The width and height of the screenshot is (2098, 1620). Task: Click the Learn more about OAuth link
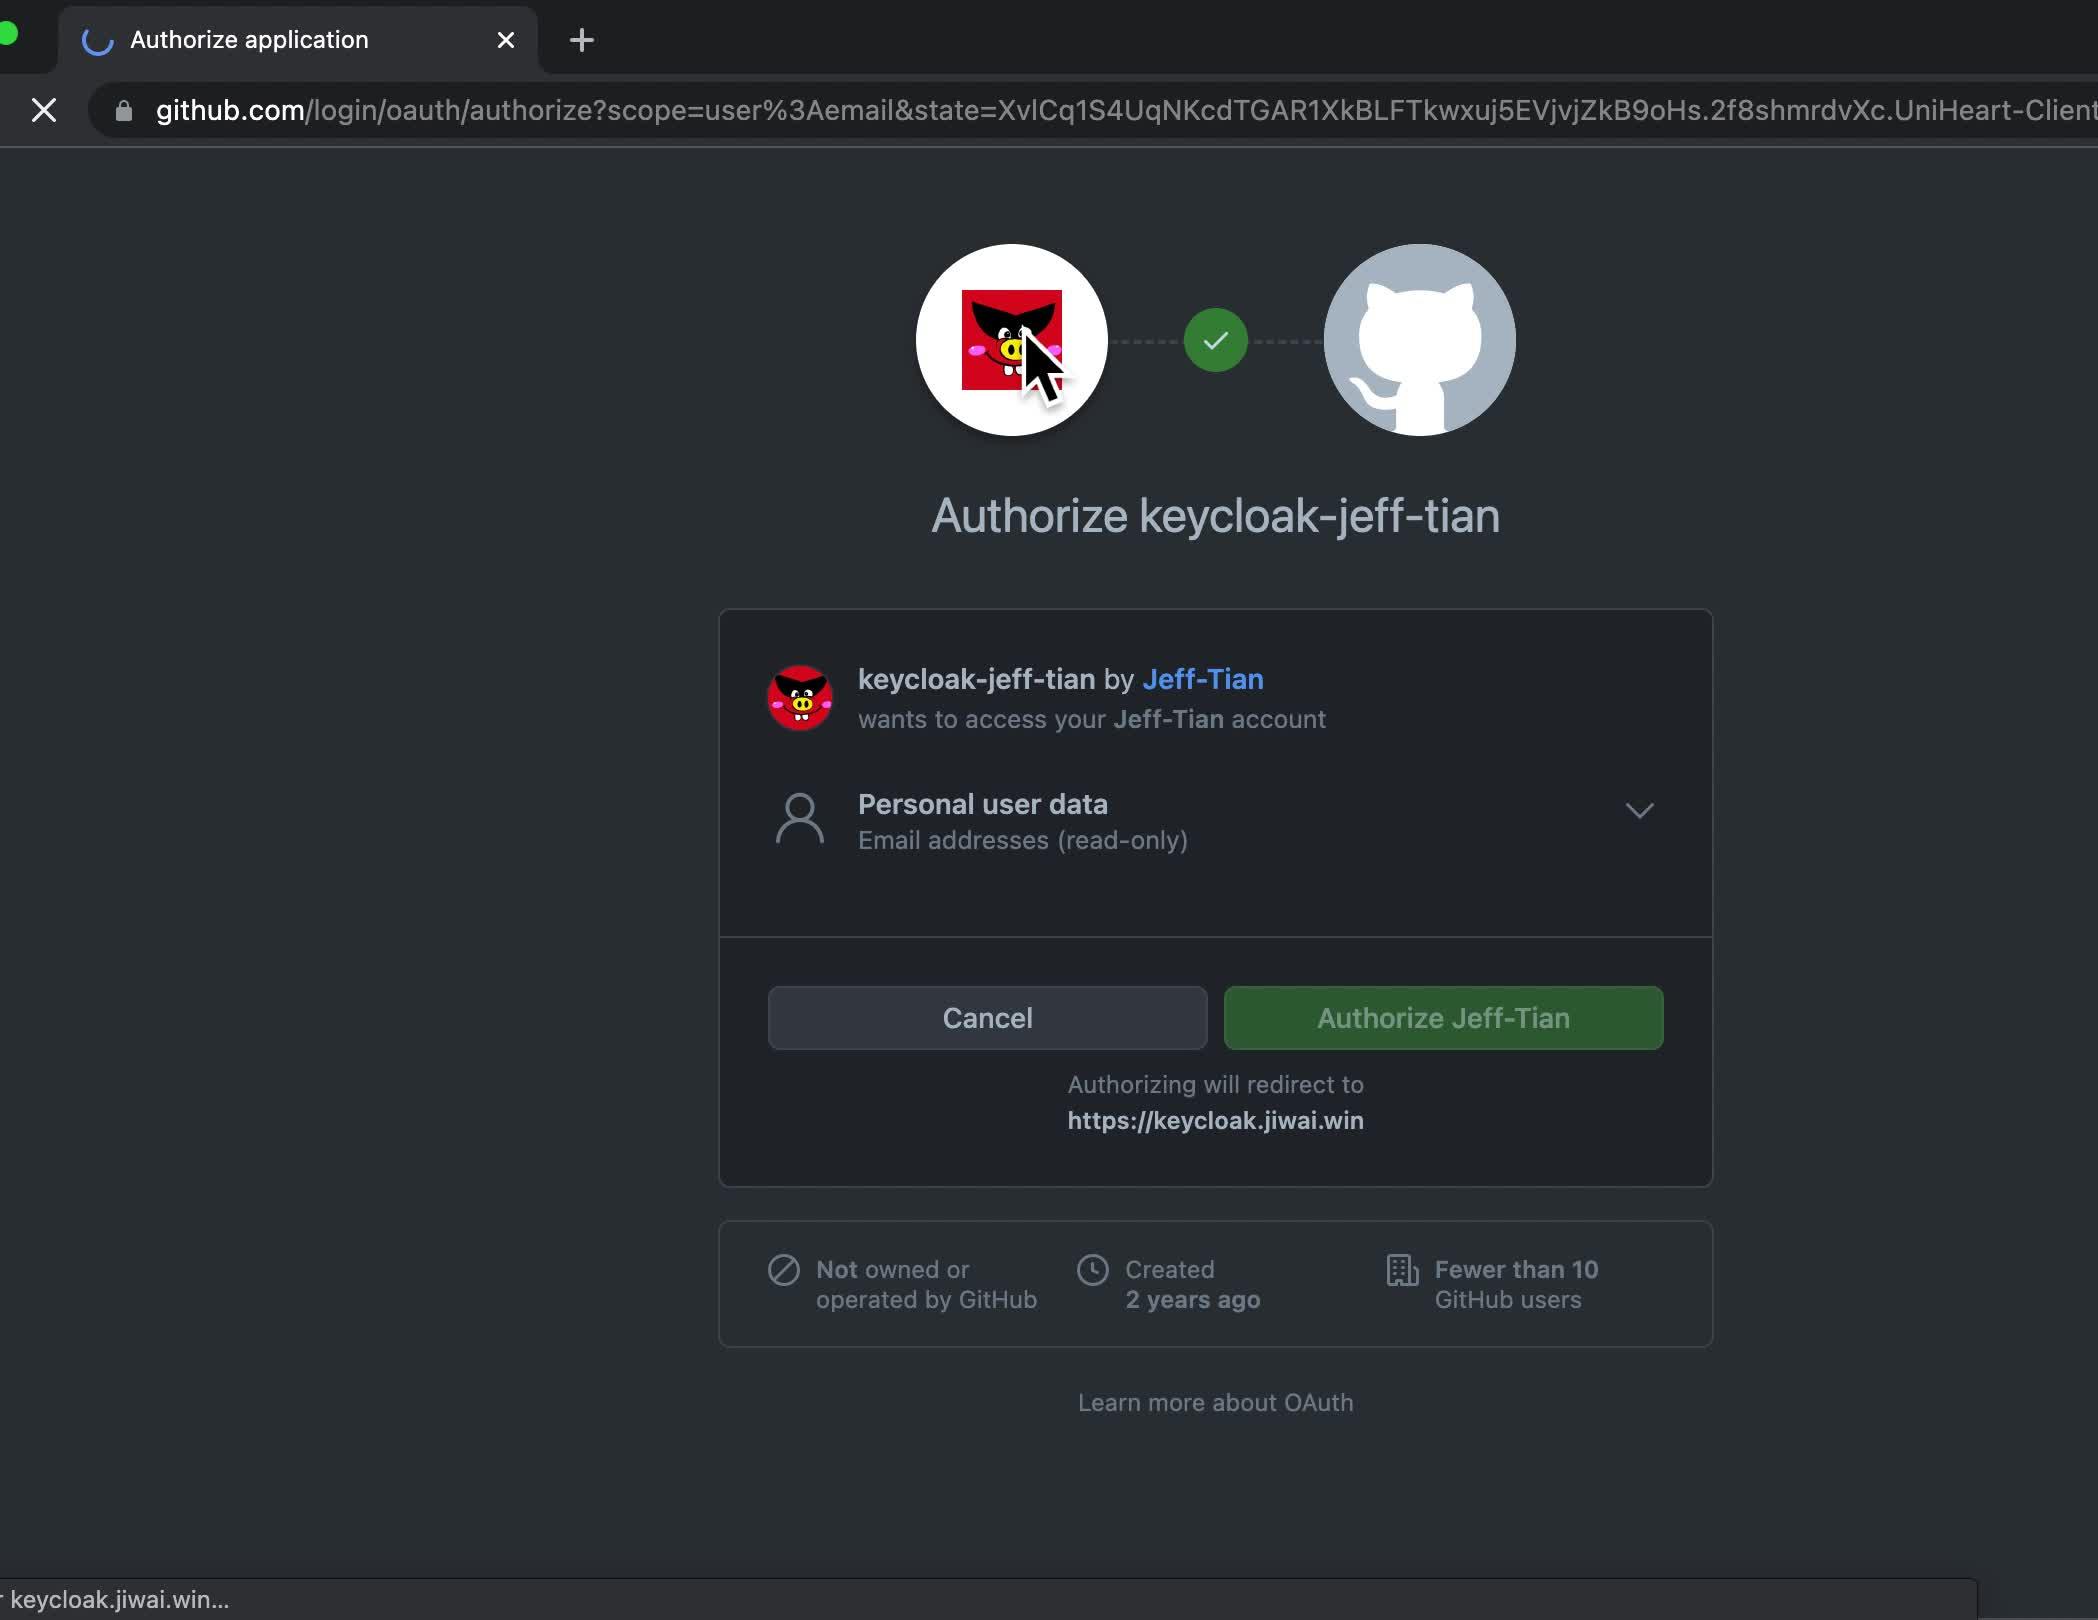(1215, 1402)
